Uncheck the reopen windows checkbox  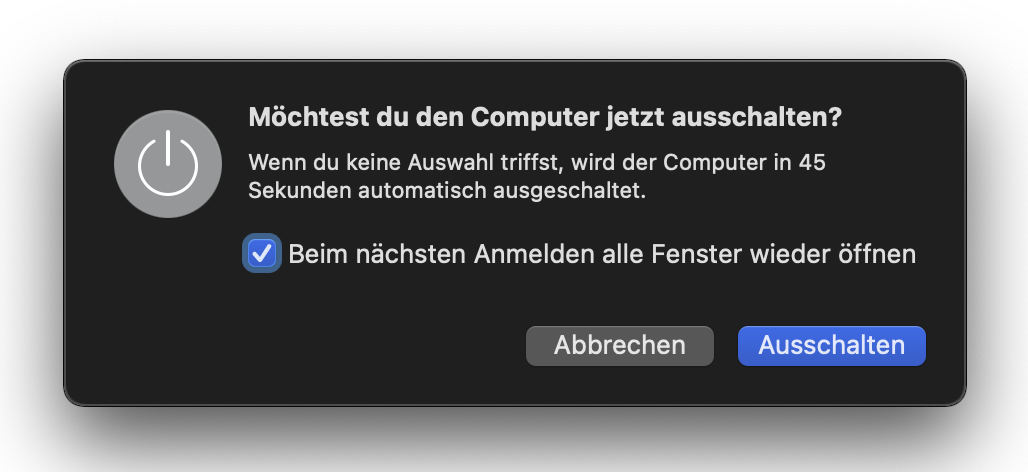[262, 254]
